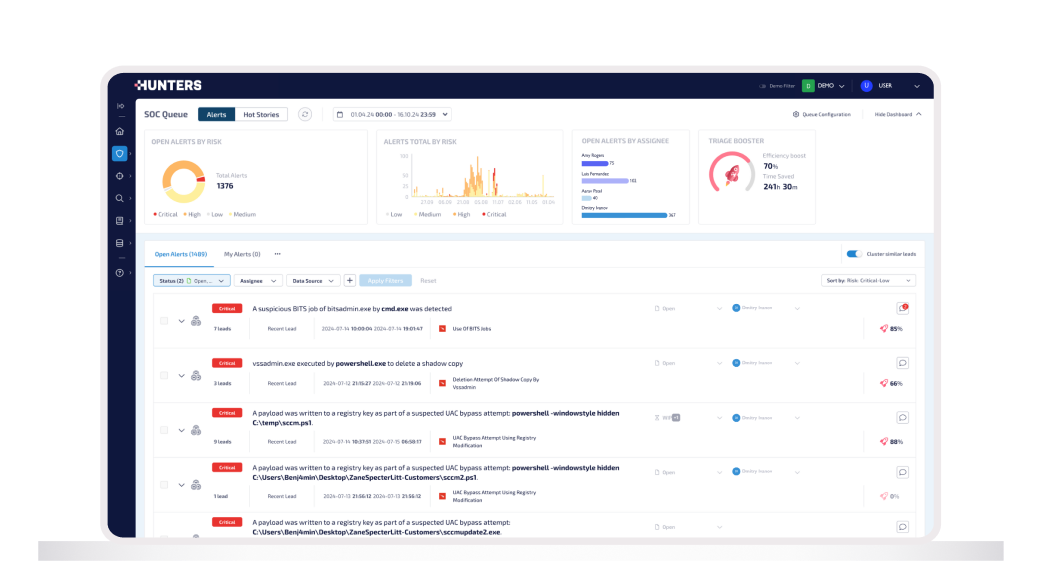Screen dimensions: 1042x561
Task: Click the Home icon in the sidebar
Action: click(120, 131)
